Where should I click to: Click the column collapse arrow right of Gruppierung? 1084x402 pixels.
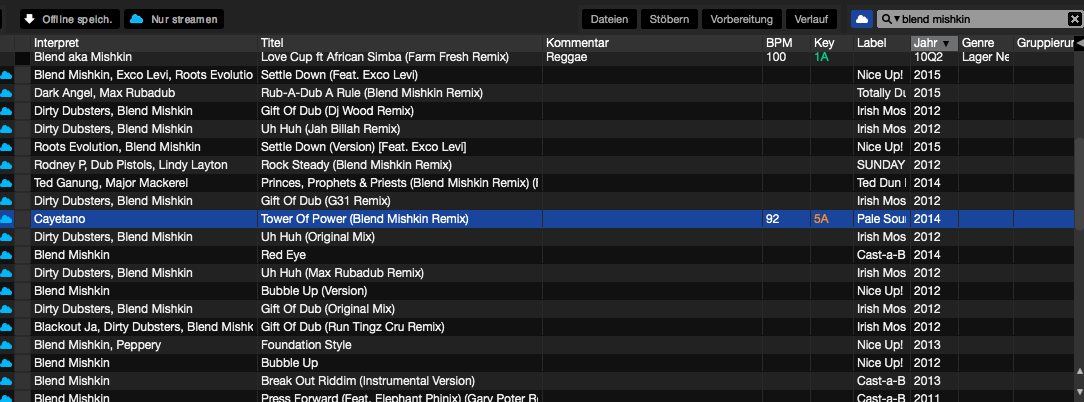[x=1079, y=43]
